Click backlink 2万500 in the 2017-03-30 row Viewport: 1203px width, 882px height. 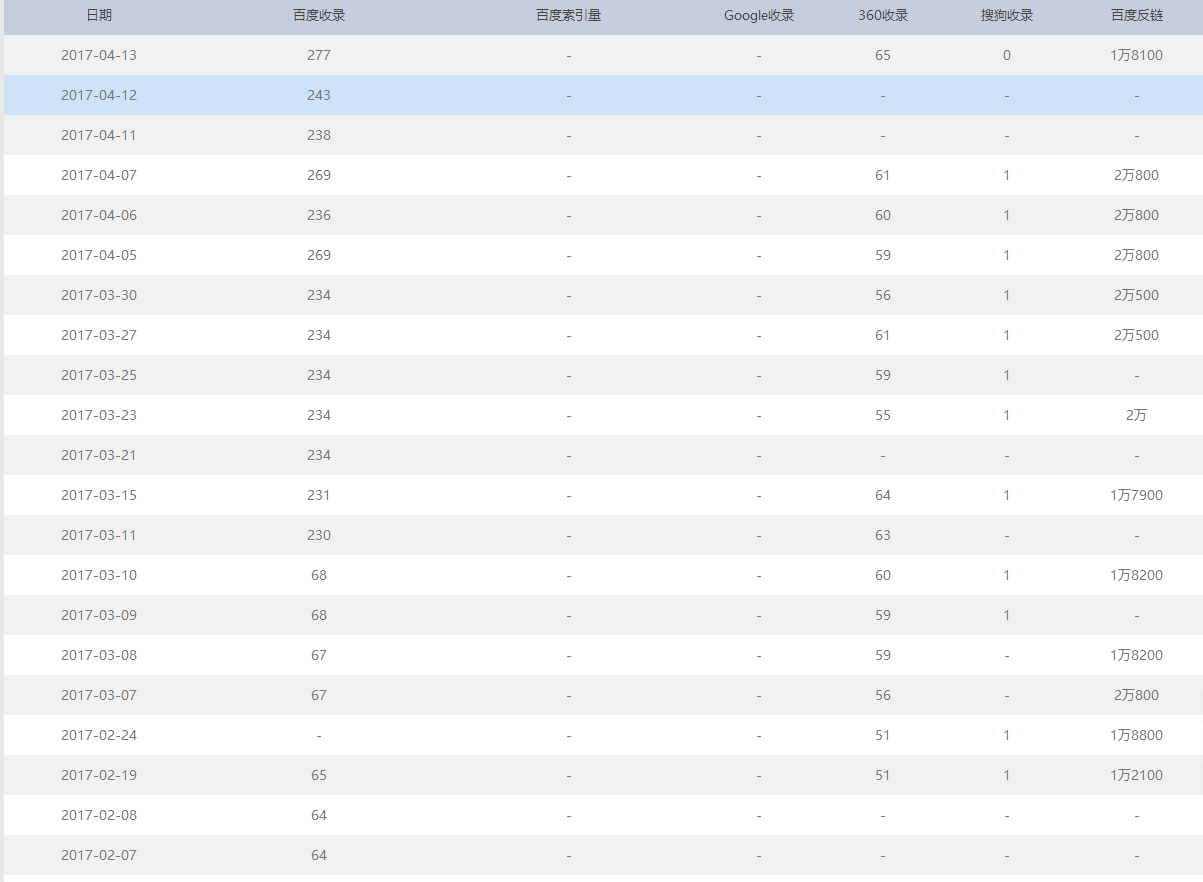click(1137, 295)
